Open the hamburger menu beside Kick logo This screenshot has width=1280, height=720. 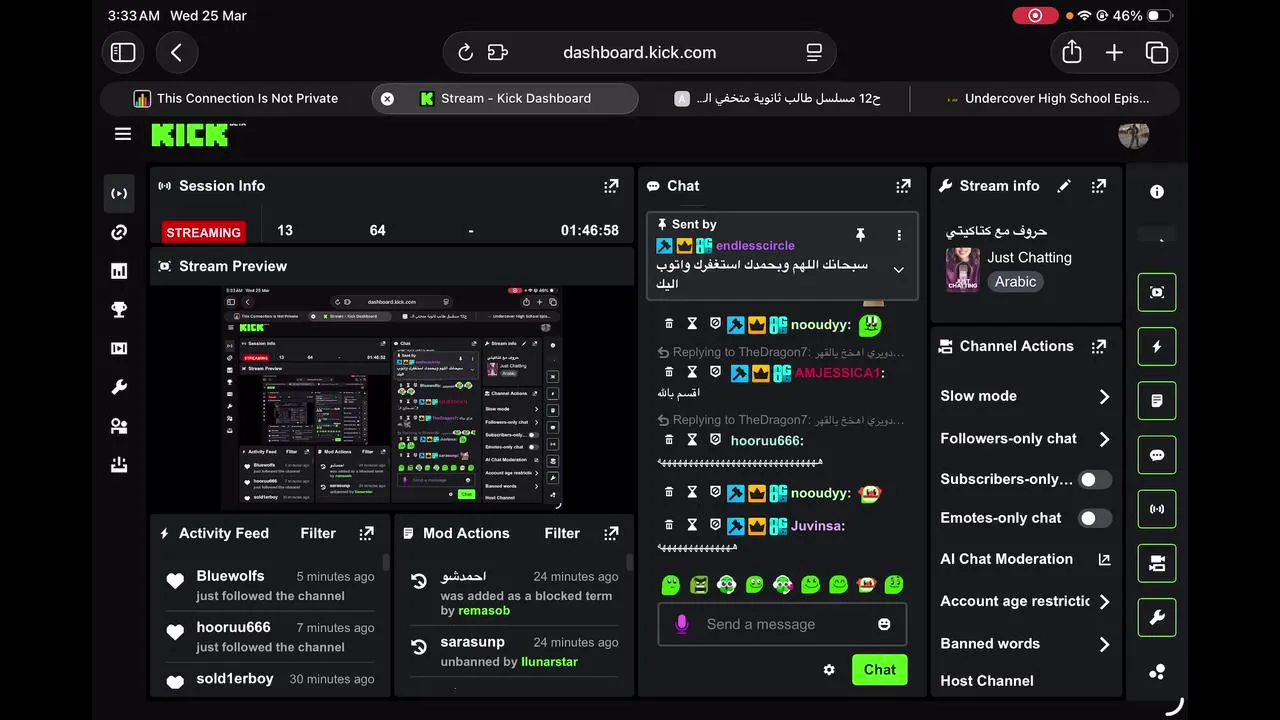click(123, 134)
